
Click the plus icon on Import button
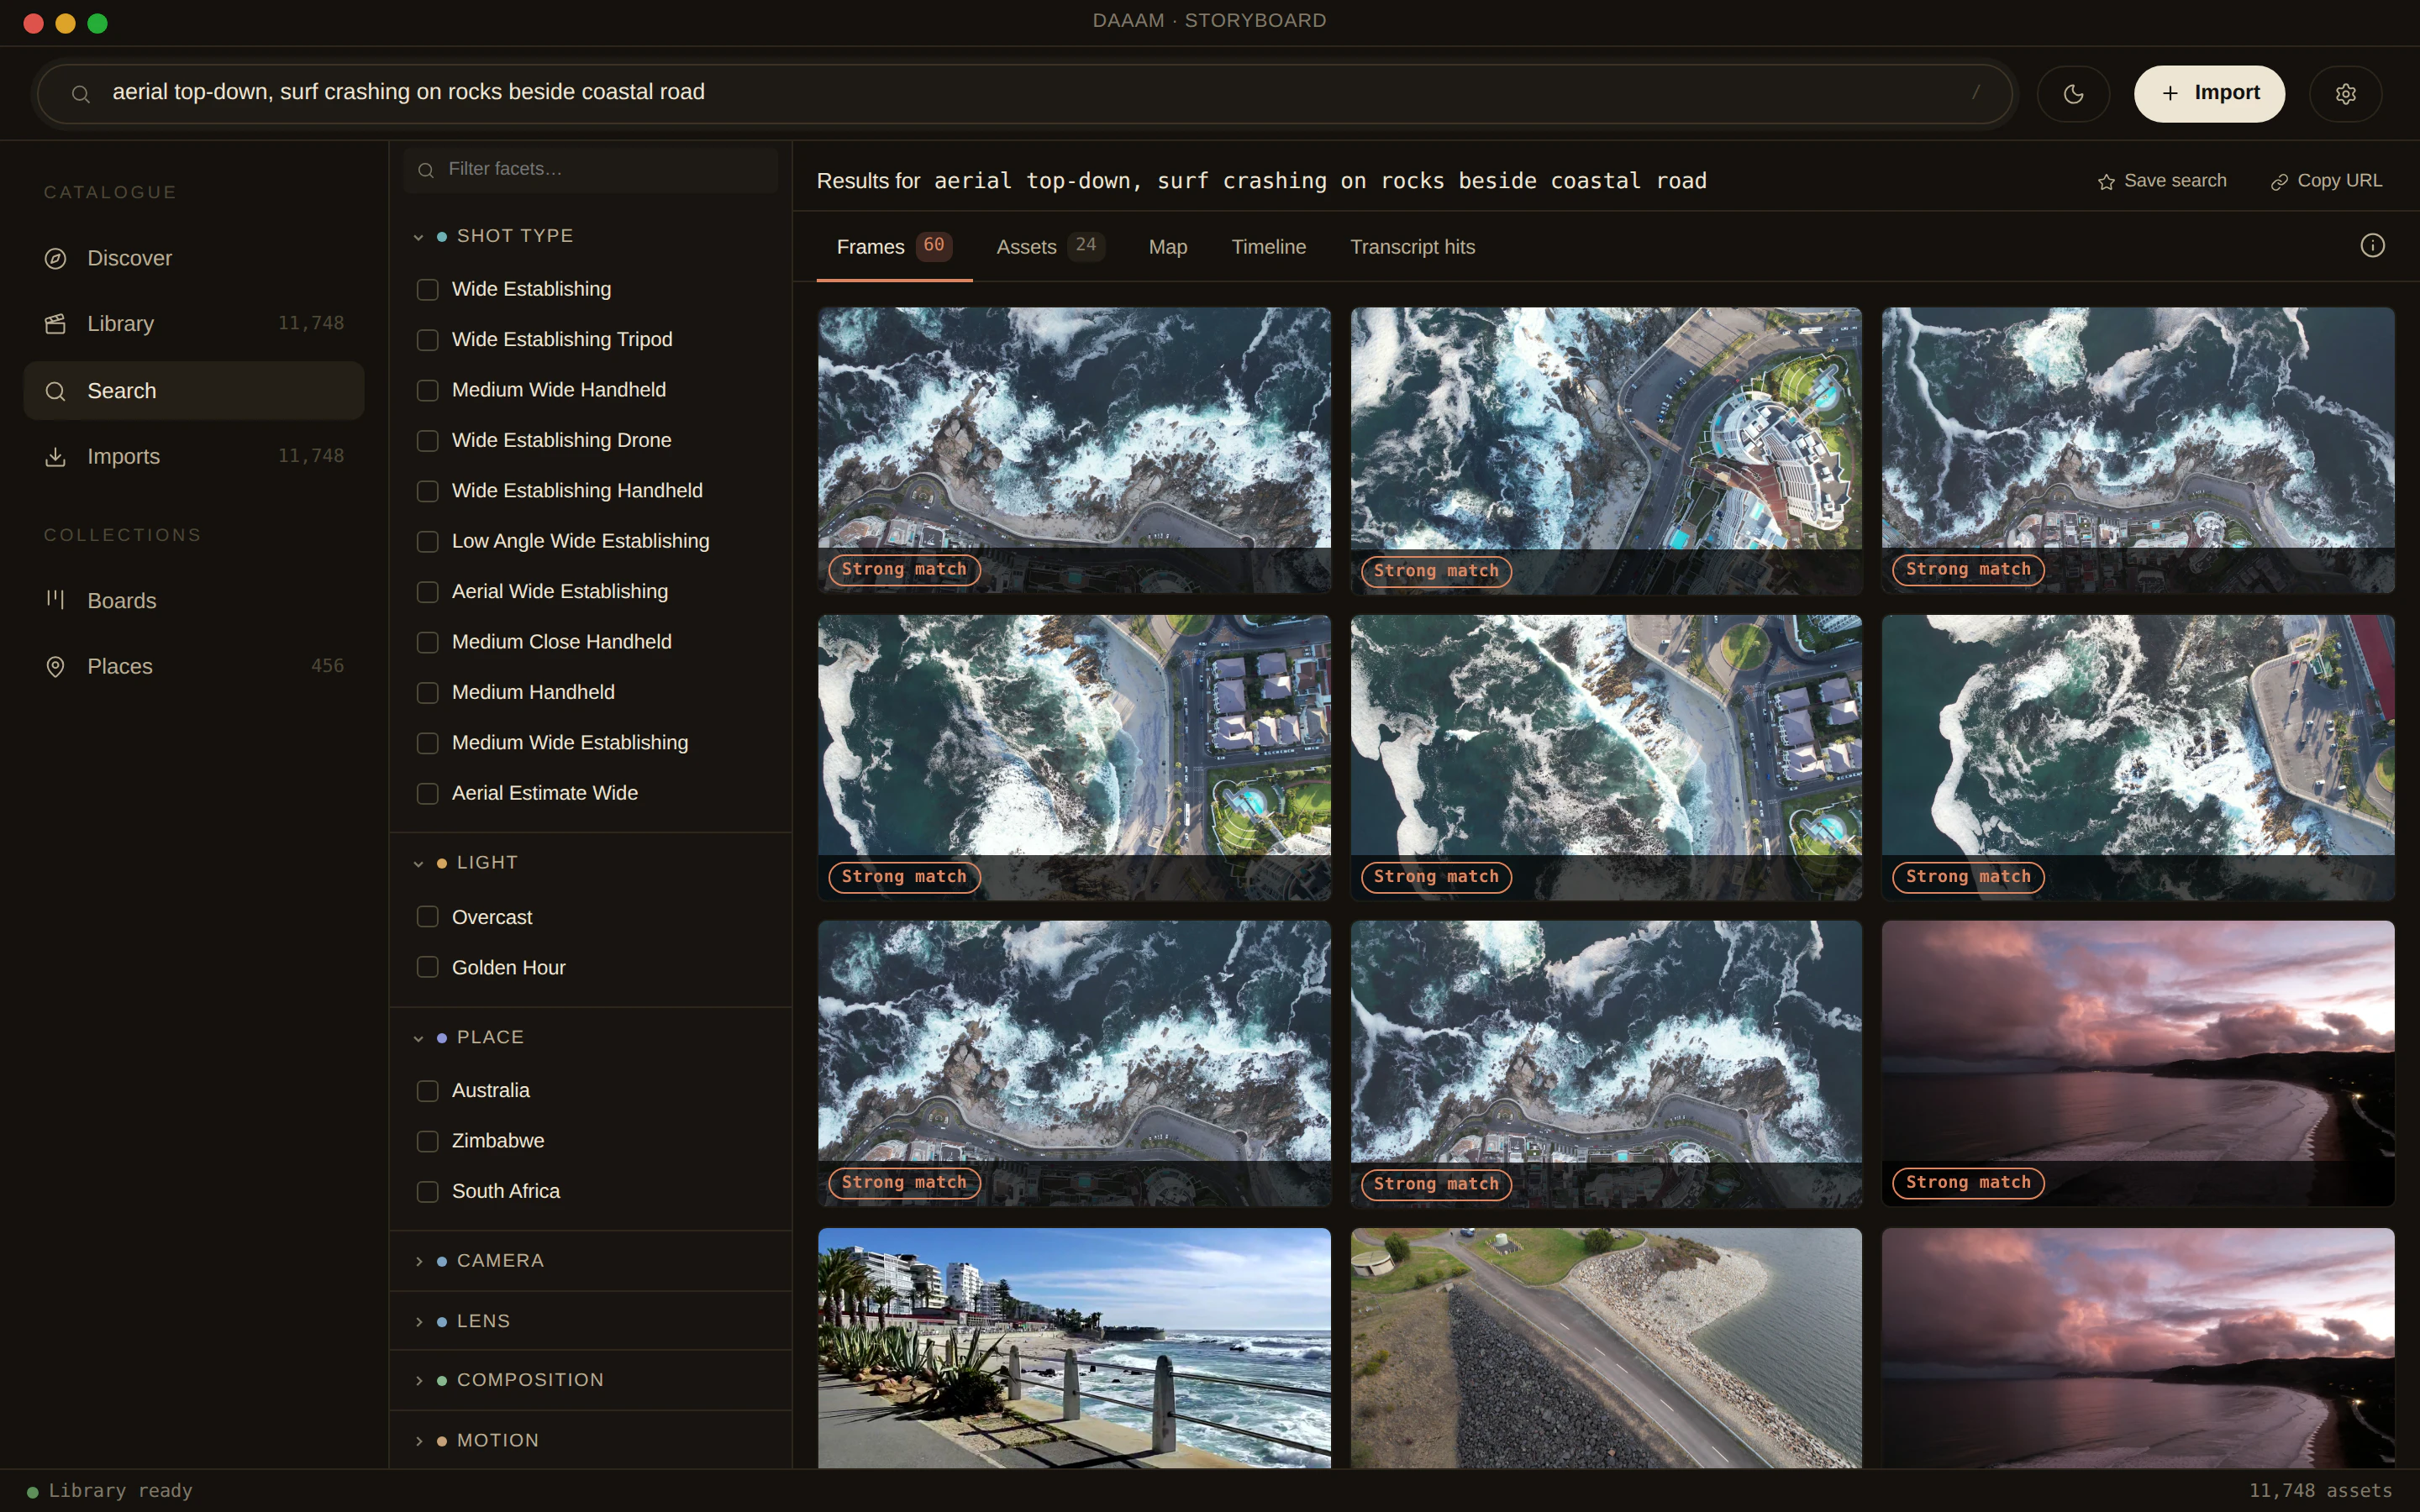coord(2170,93)
